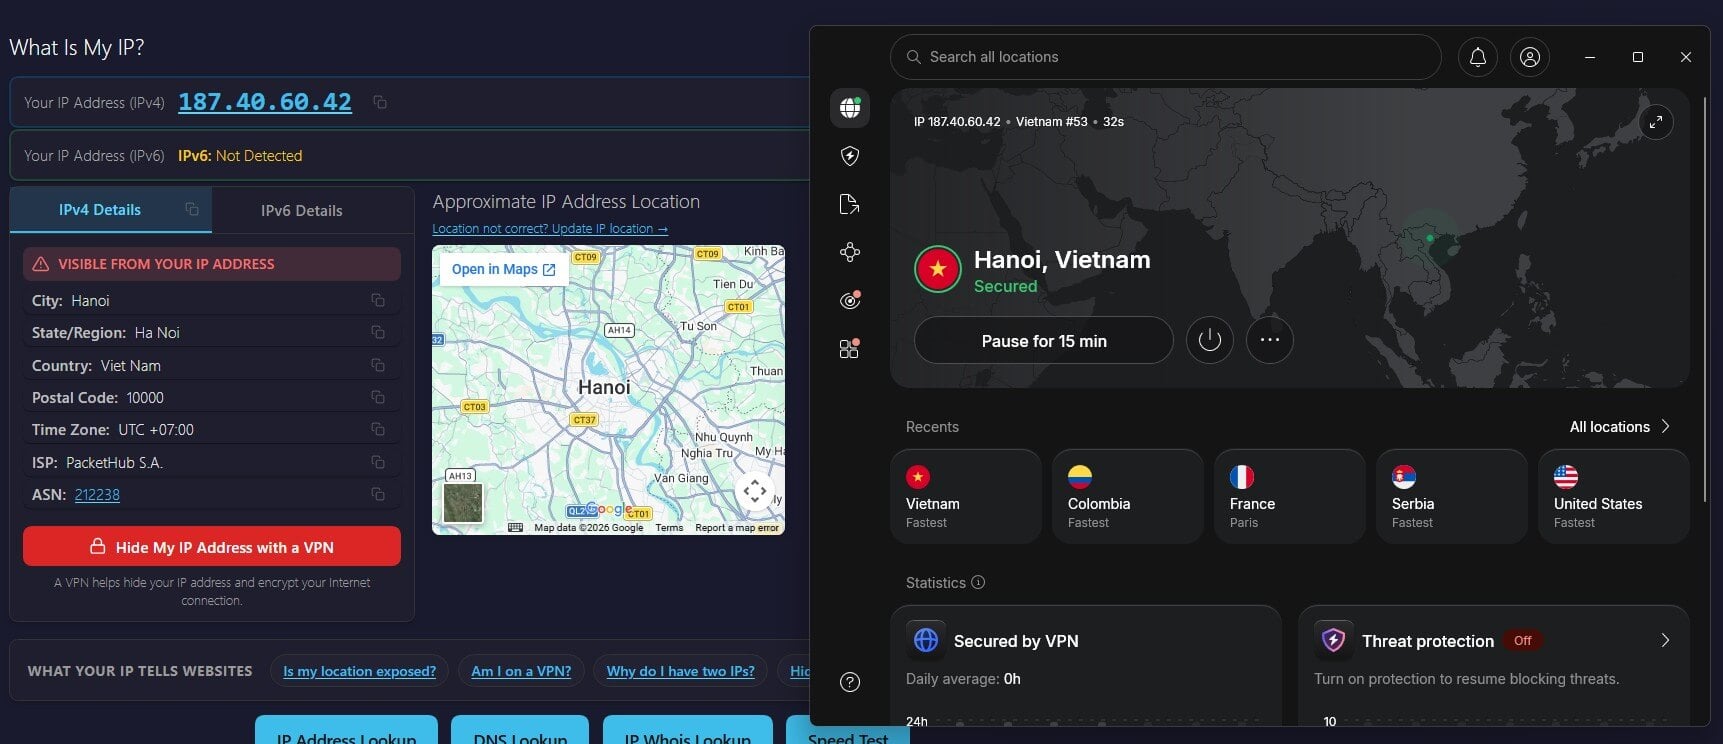1723x744 pixels.
Task: Copy the IPv4 address 187.40.60.42
Action: [x=380, y=102]
